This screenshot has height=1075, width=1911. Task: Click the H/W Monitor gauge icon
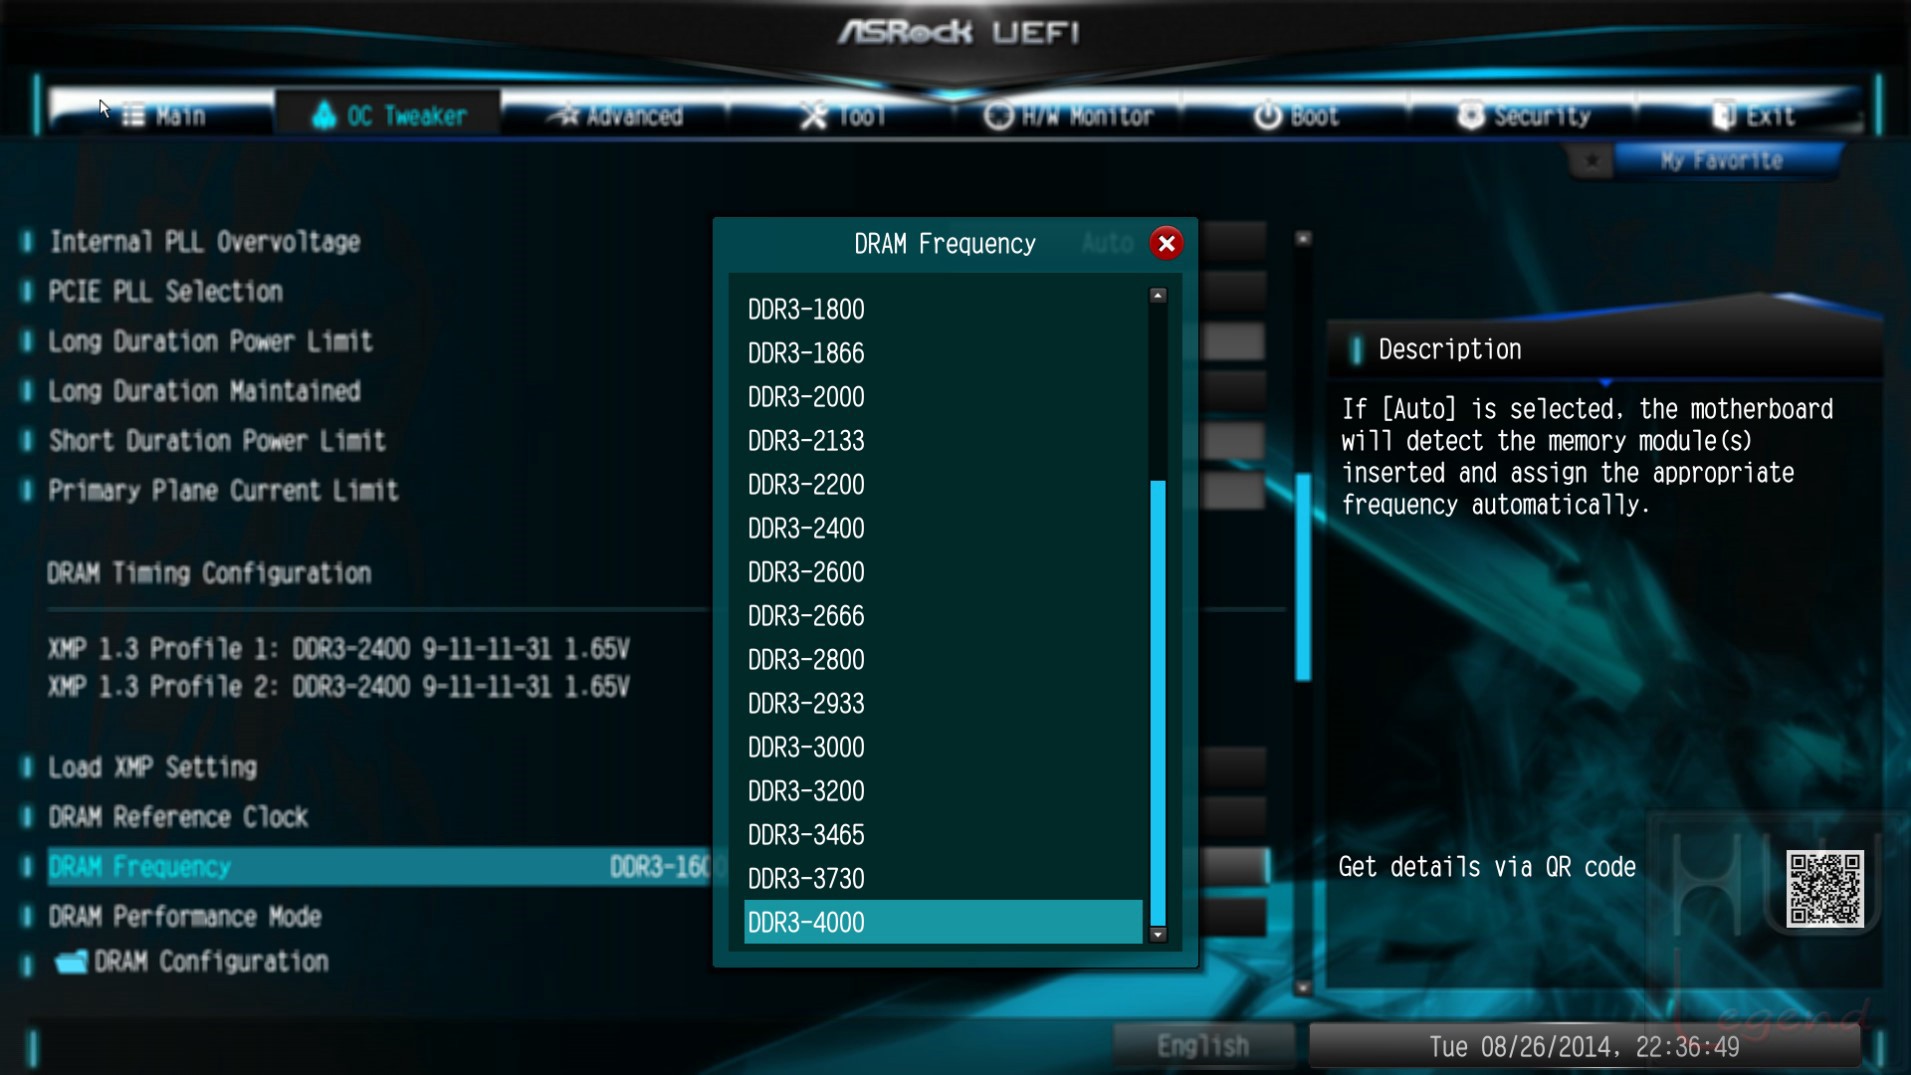pyautogui.click(x=998, y=116)
